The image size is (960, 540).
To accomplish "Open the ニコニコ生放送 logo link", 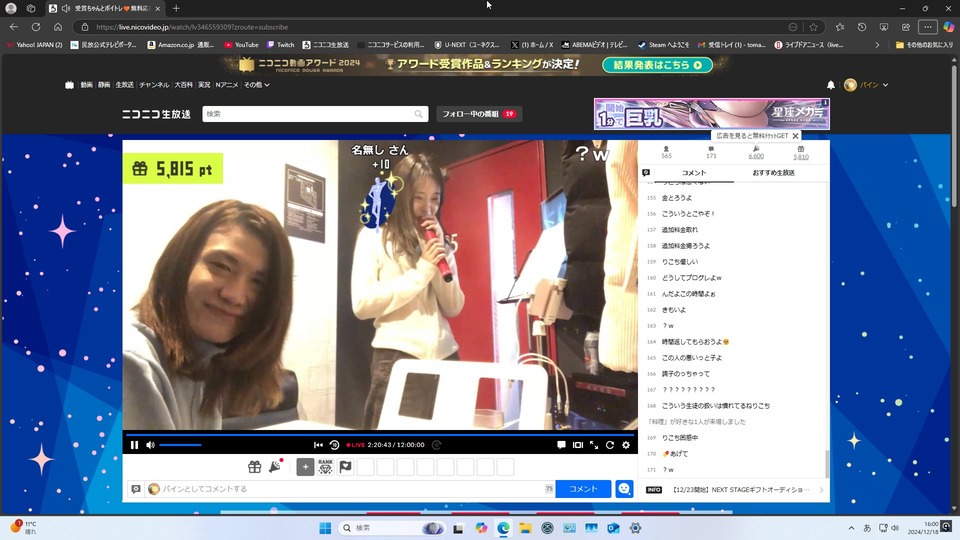I will click(156, 114).
